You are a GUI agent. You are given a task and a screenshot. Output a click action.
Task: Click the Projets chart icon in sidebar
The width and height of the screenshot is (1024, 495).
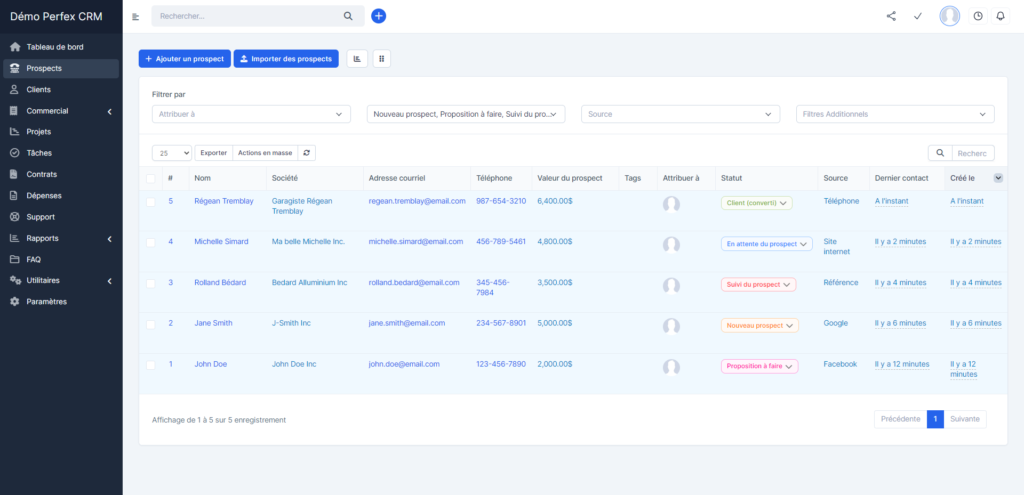[15, 132]
